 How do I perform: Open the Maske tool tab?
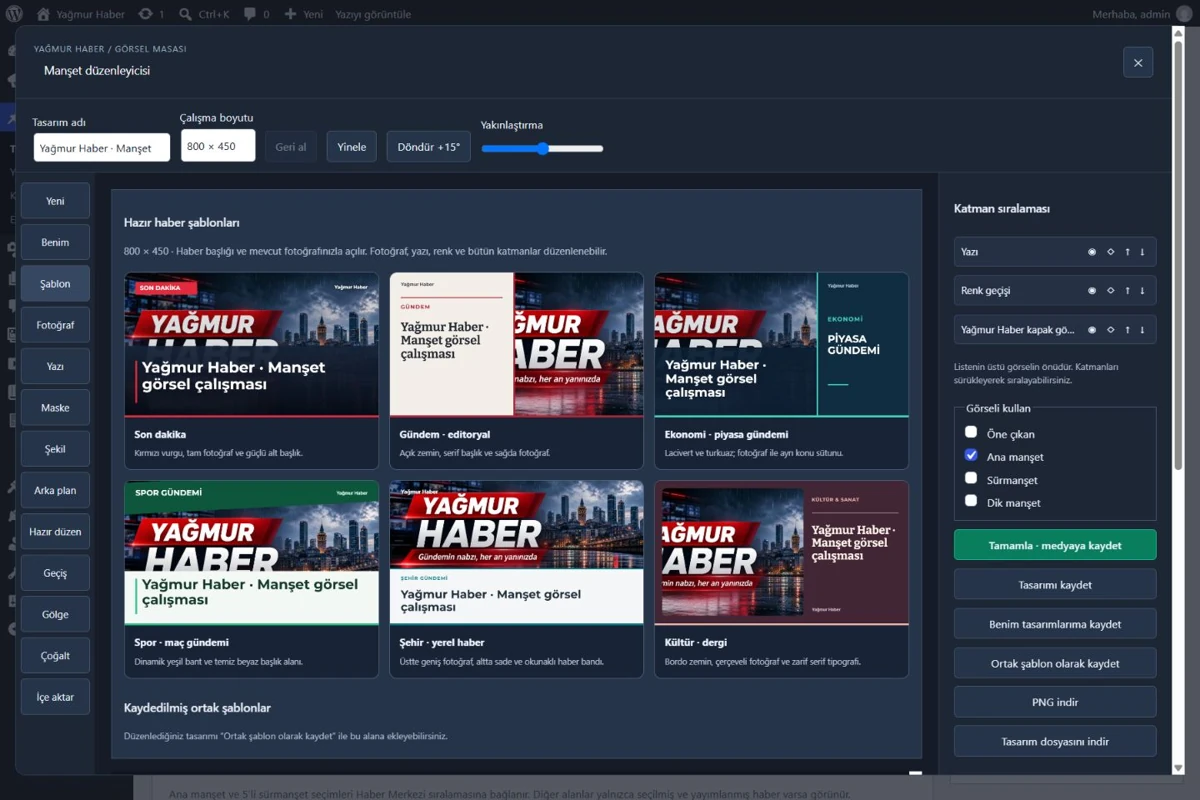[55, 408]
